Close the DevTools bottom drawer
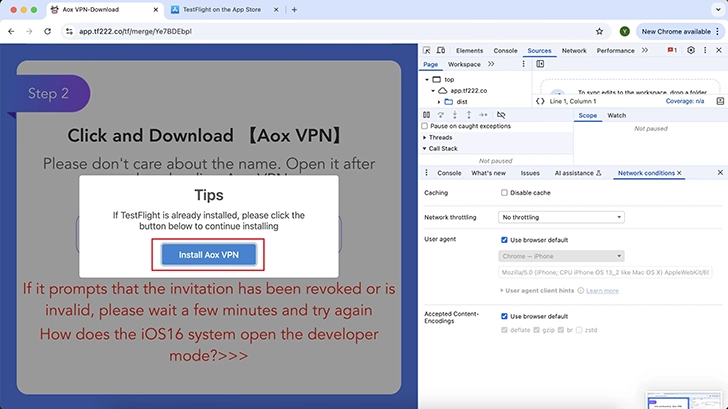Viewport: 728px width, 409px height. point(720,173)
